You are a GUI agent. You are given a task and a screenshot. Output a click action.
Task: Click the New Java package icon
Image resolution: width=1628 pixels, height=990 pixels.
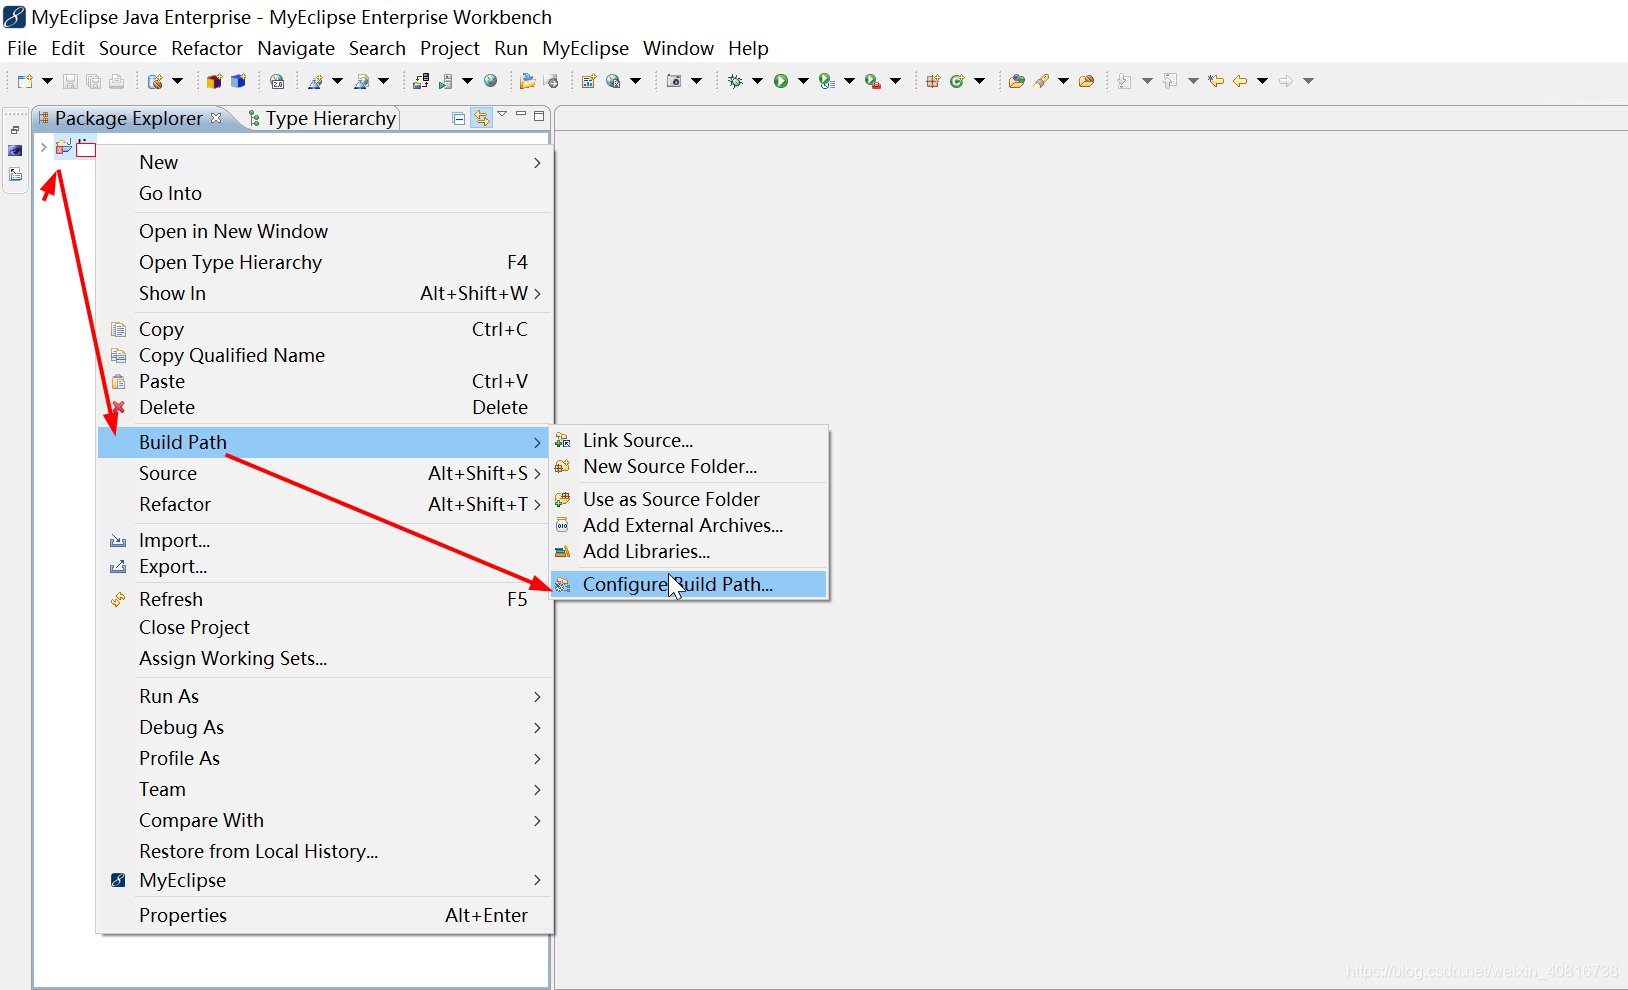(933, 81)
